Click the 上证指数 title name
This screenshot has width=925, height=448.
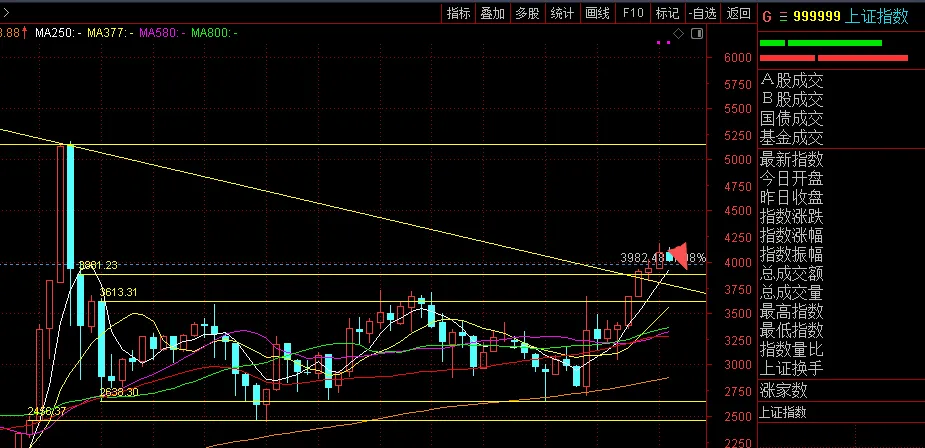tap(877, 17)
